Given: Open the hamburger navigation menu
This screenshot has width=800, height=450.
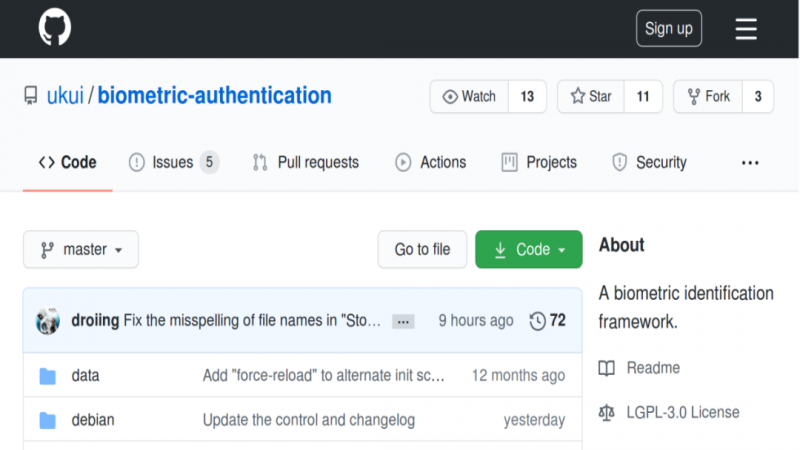Looking at the screenshot, I should pyautogui.click(x=746, y=29).
